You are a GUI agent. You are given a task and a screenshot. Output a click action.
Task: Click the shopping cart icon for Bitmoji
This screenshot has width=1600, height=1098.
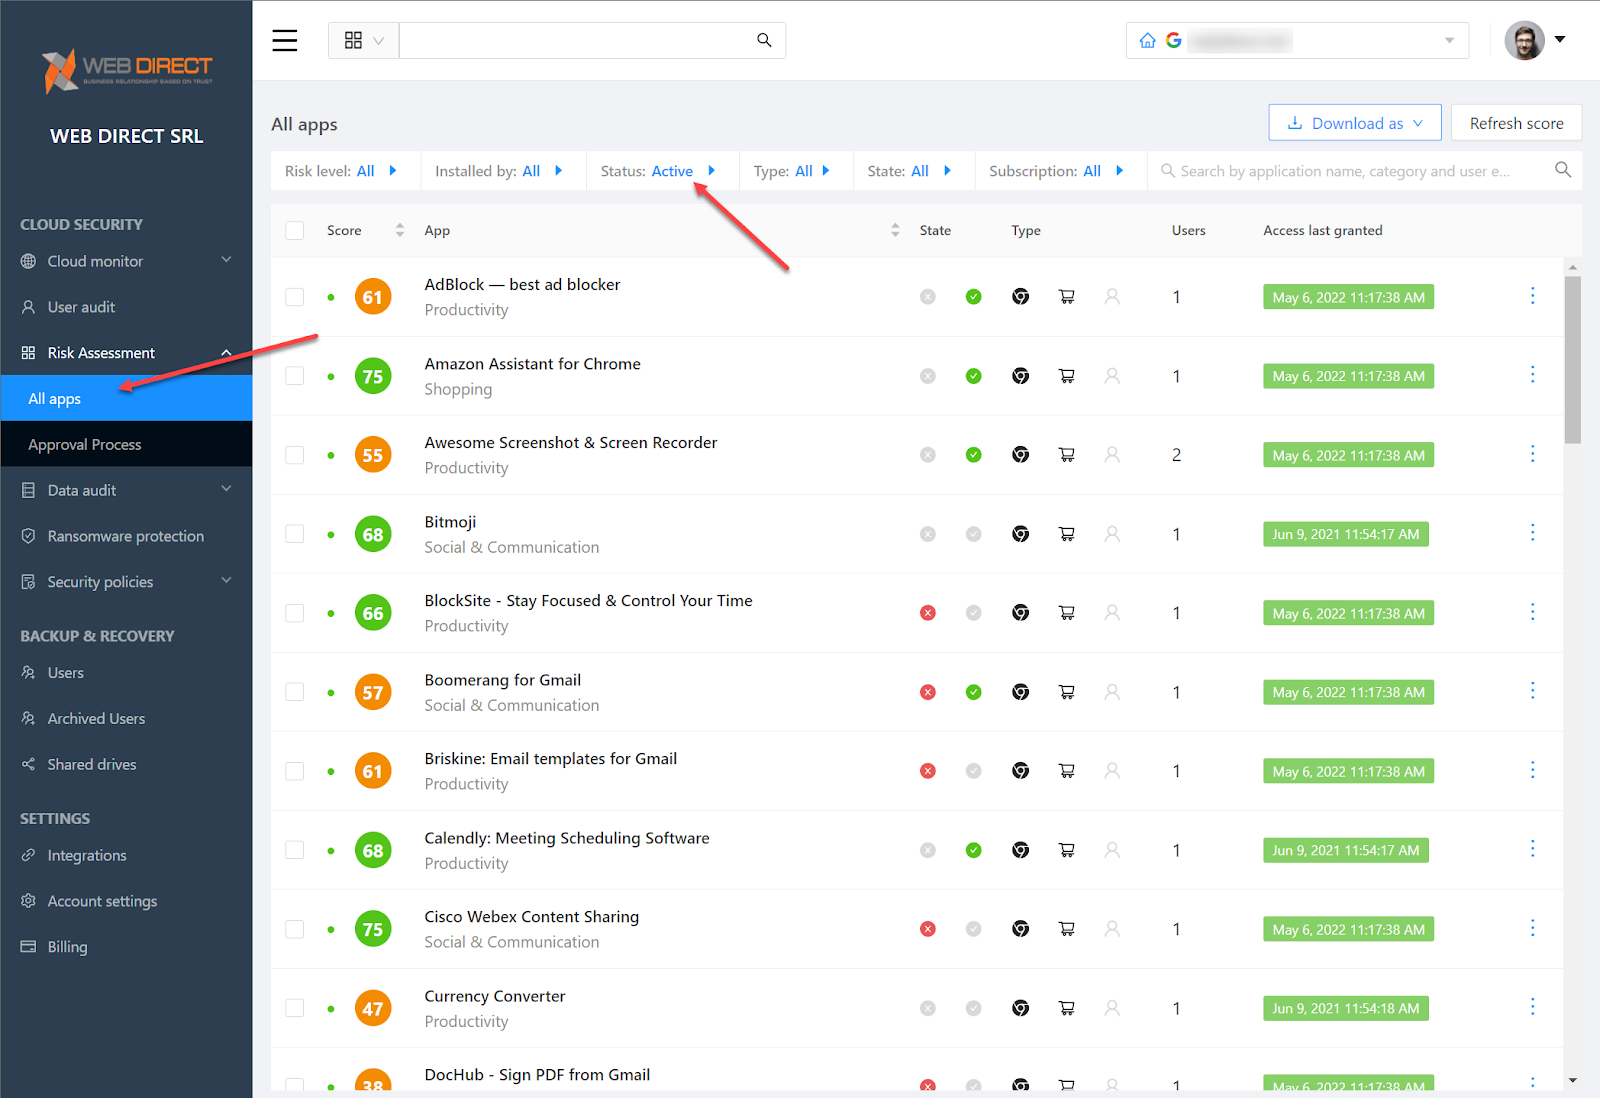coord(1066,534)
